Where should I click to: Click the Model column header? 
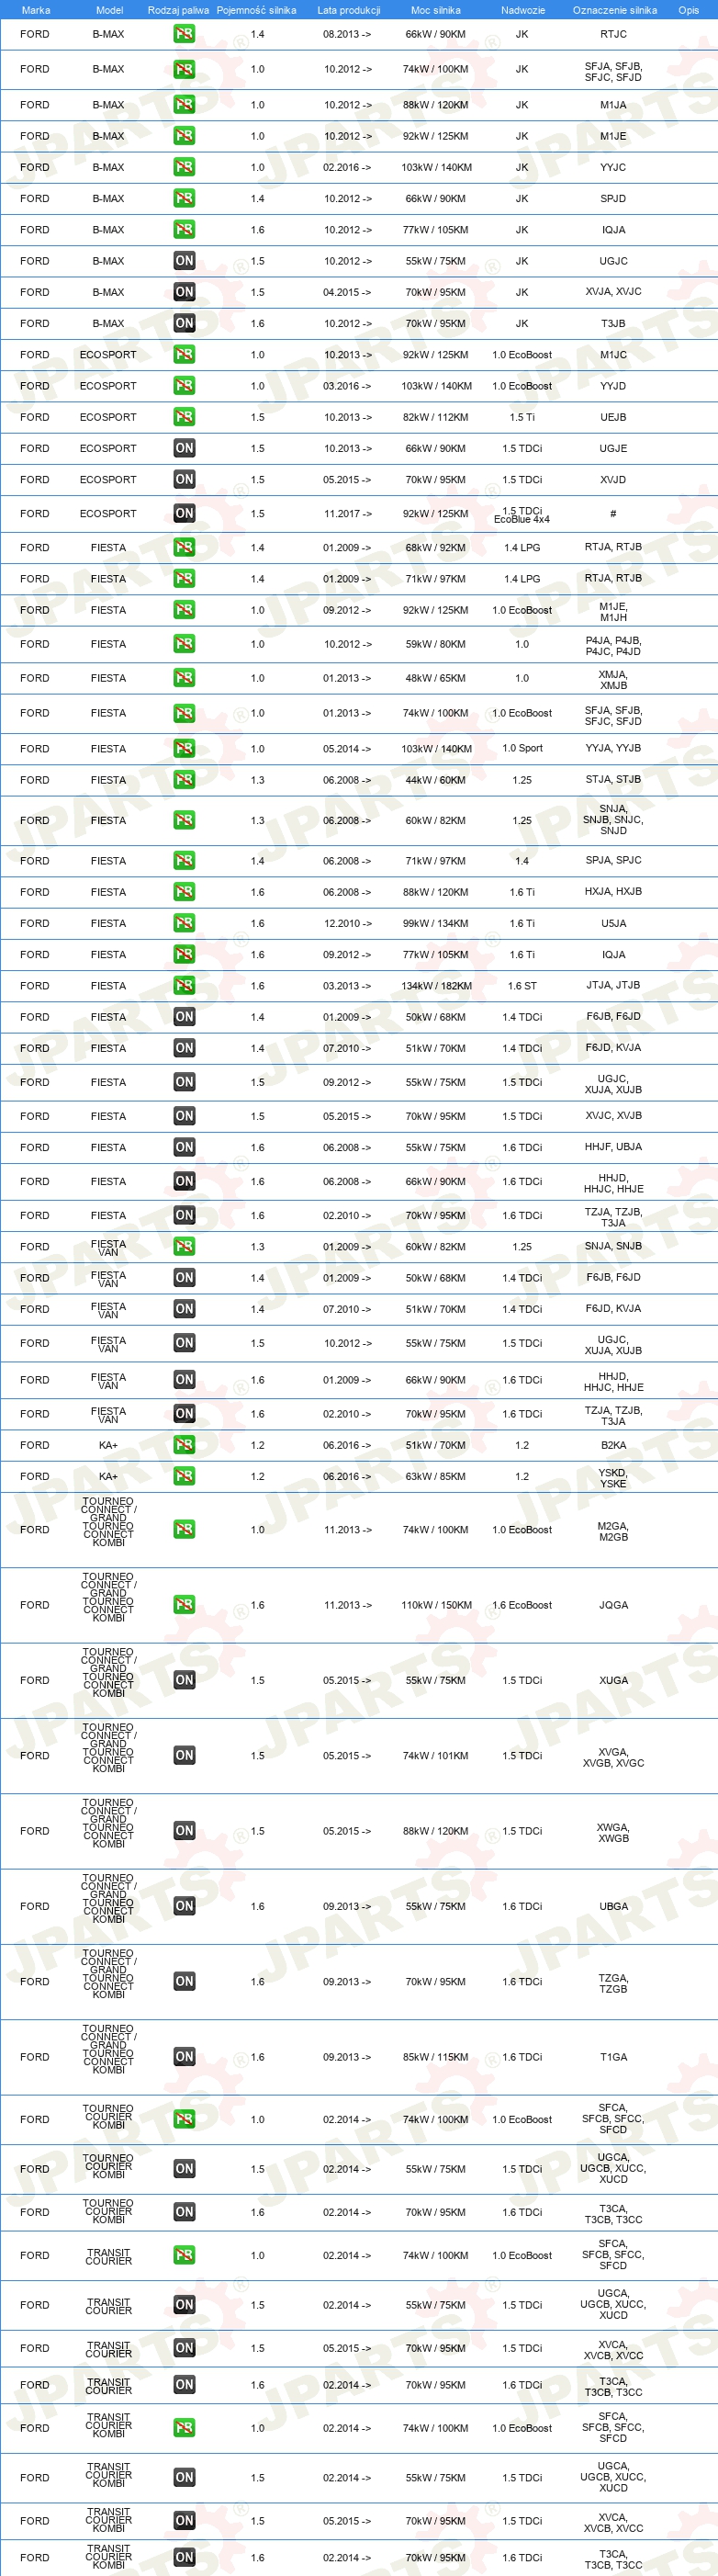coord(109,10)
